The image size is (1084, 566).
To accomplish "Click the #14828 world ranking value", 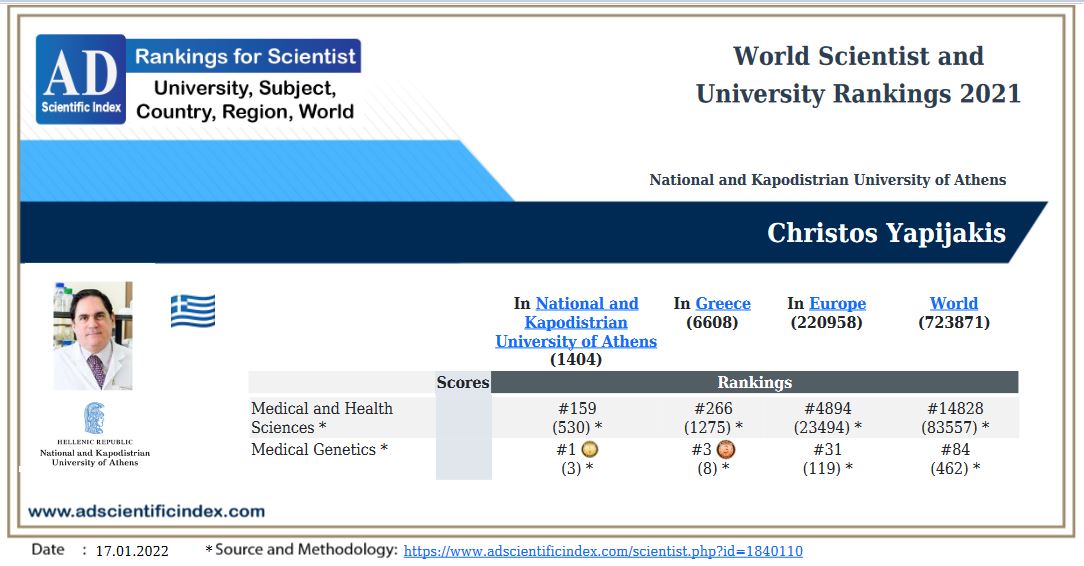I will [x=953, y=408].
